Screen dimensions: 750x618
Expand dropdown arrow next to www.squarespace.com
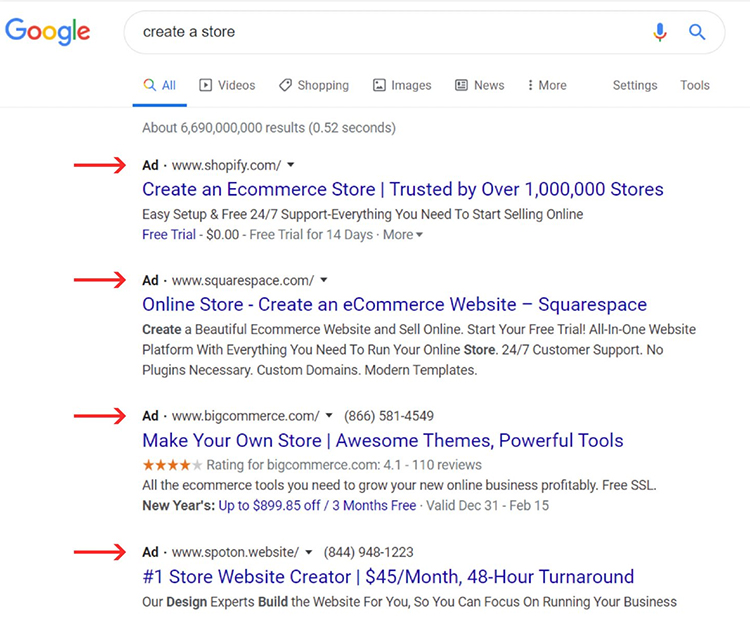click(x=324, y=280)
